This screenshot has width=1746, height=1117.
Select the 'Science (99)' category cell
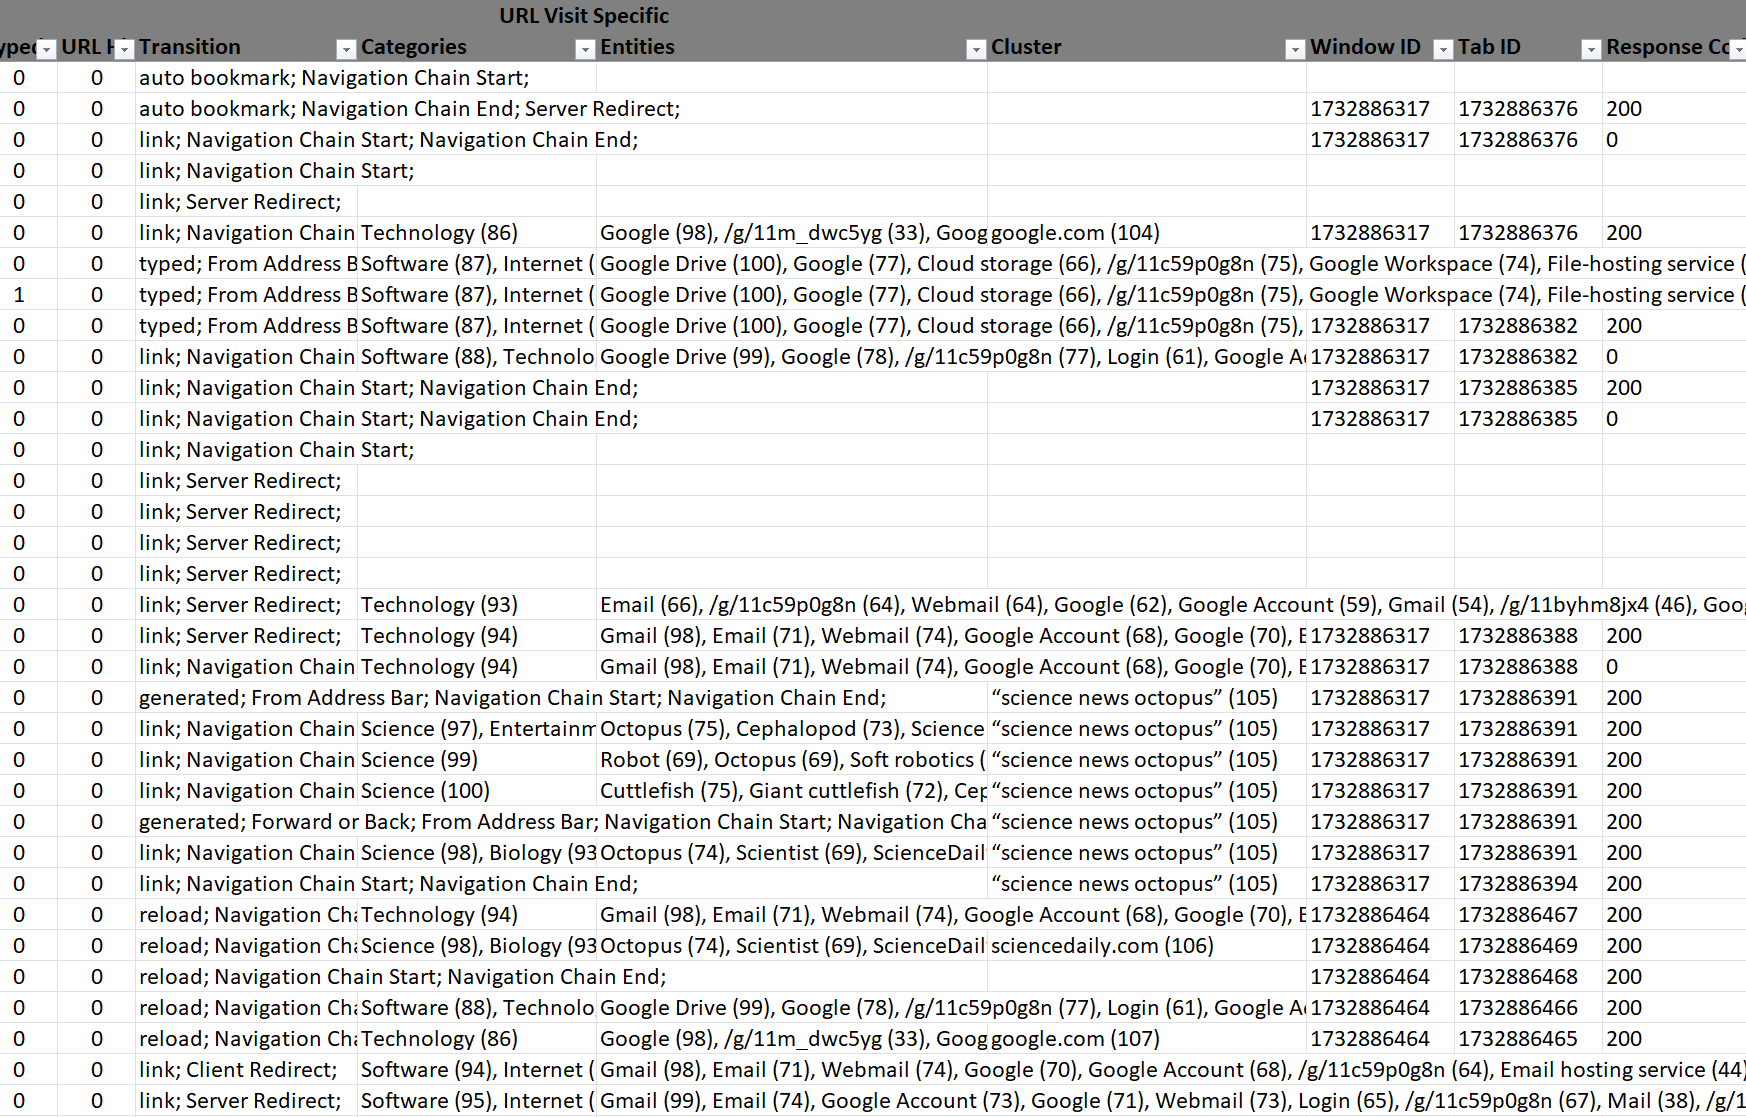click(477, 760)
